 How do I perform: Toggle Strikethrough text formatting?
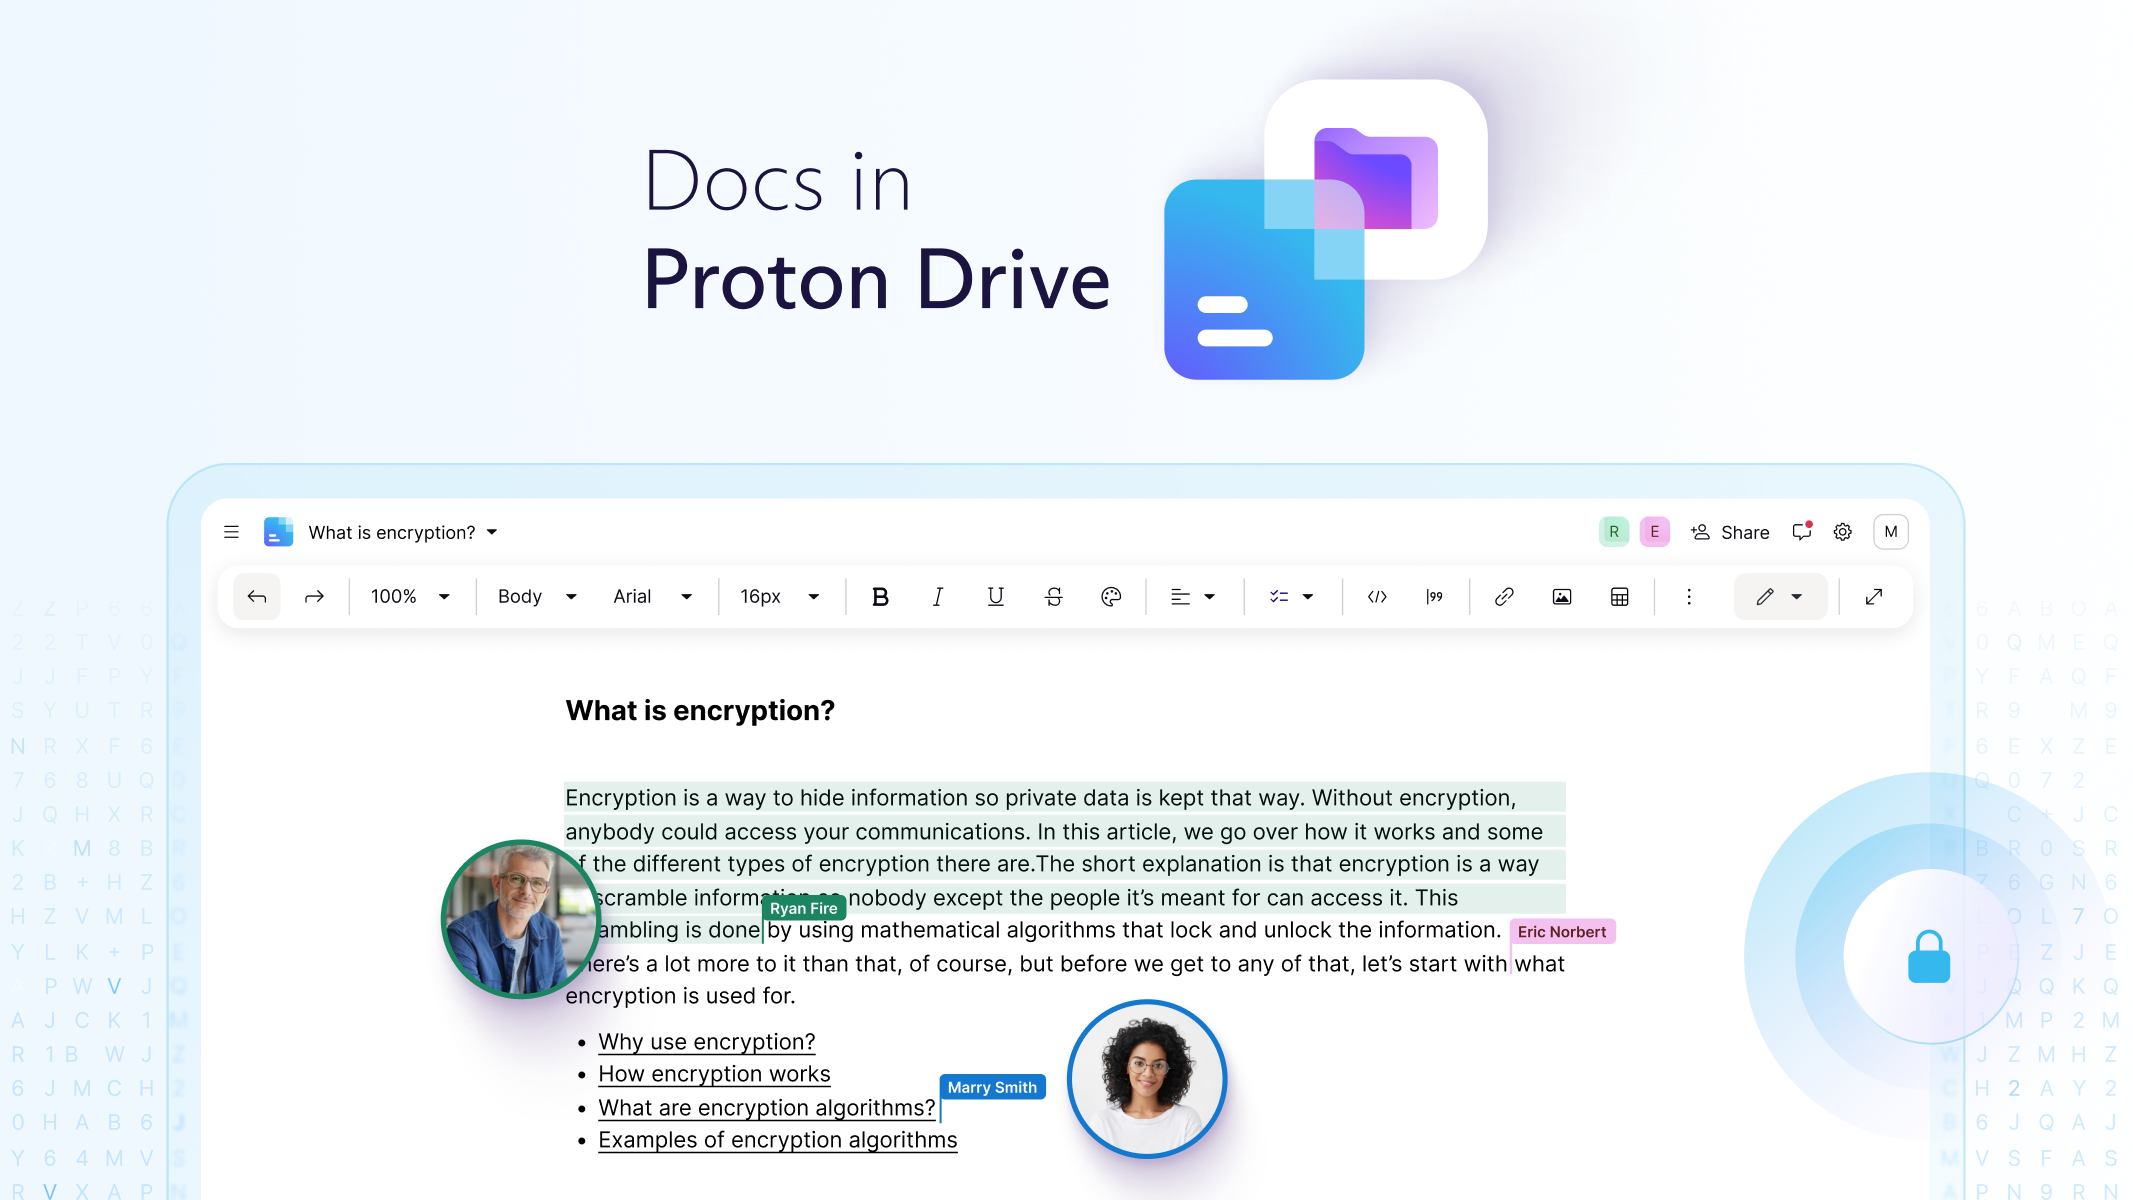tap(1055, 595)
